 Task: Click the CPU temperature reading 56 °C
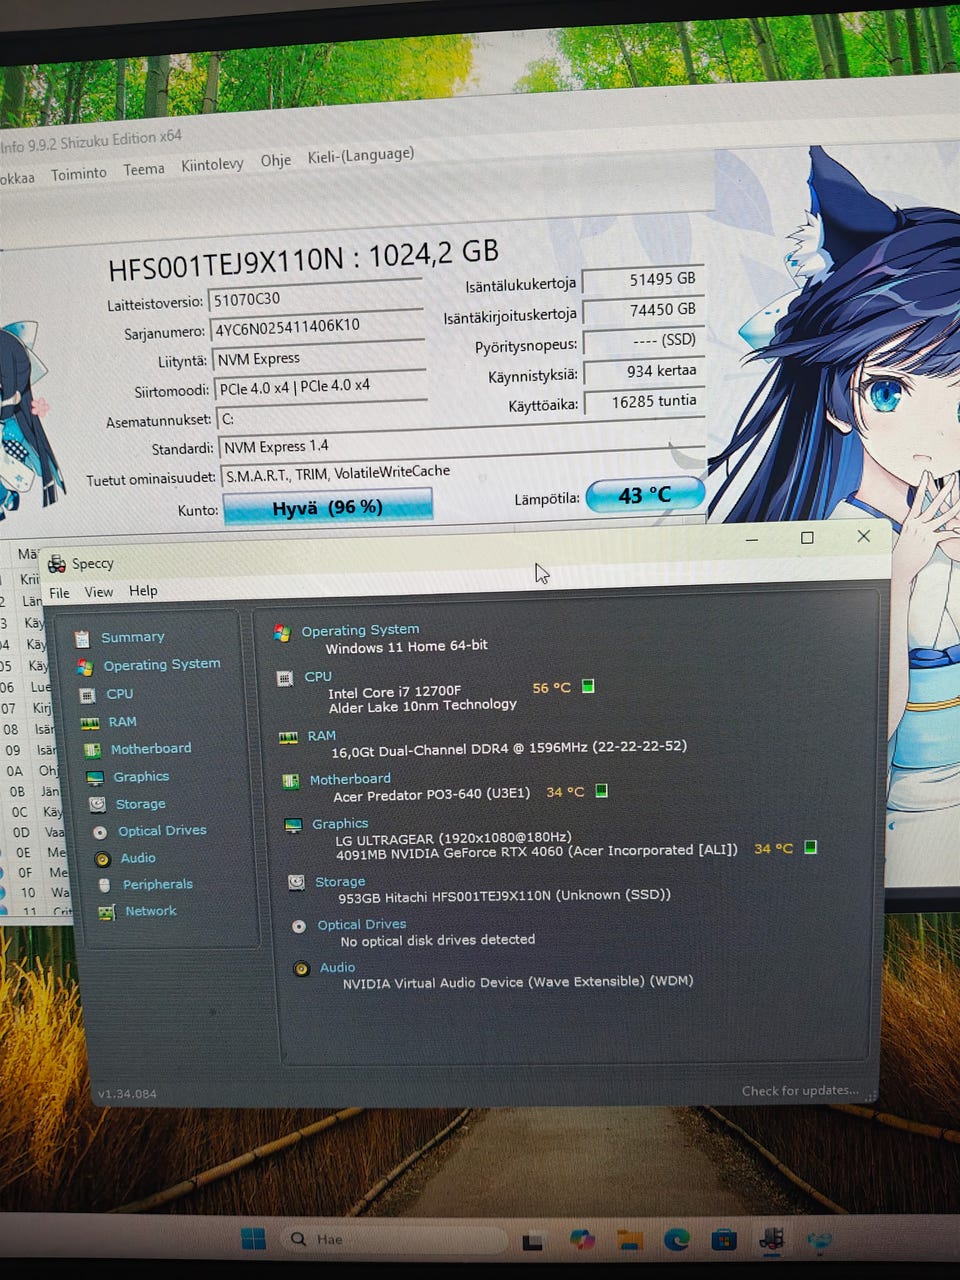coord(551,688)
